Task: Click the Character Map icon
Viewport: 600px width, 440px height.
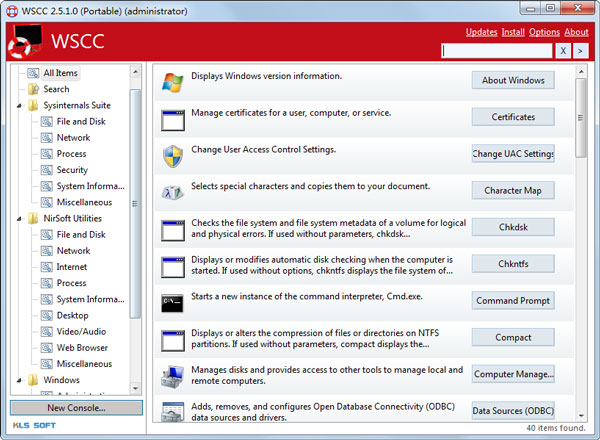Action: click(173, 192)
